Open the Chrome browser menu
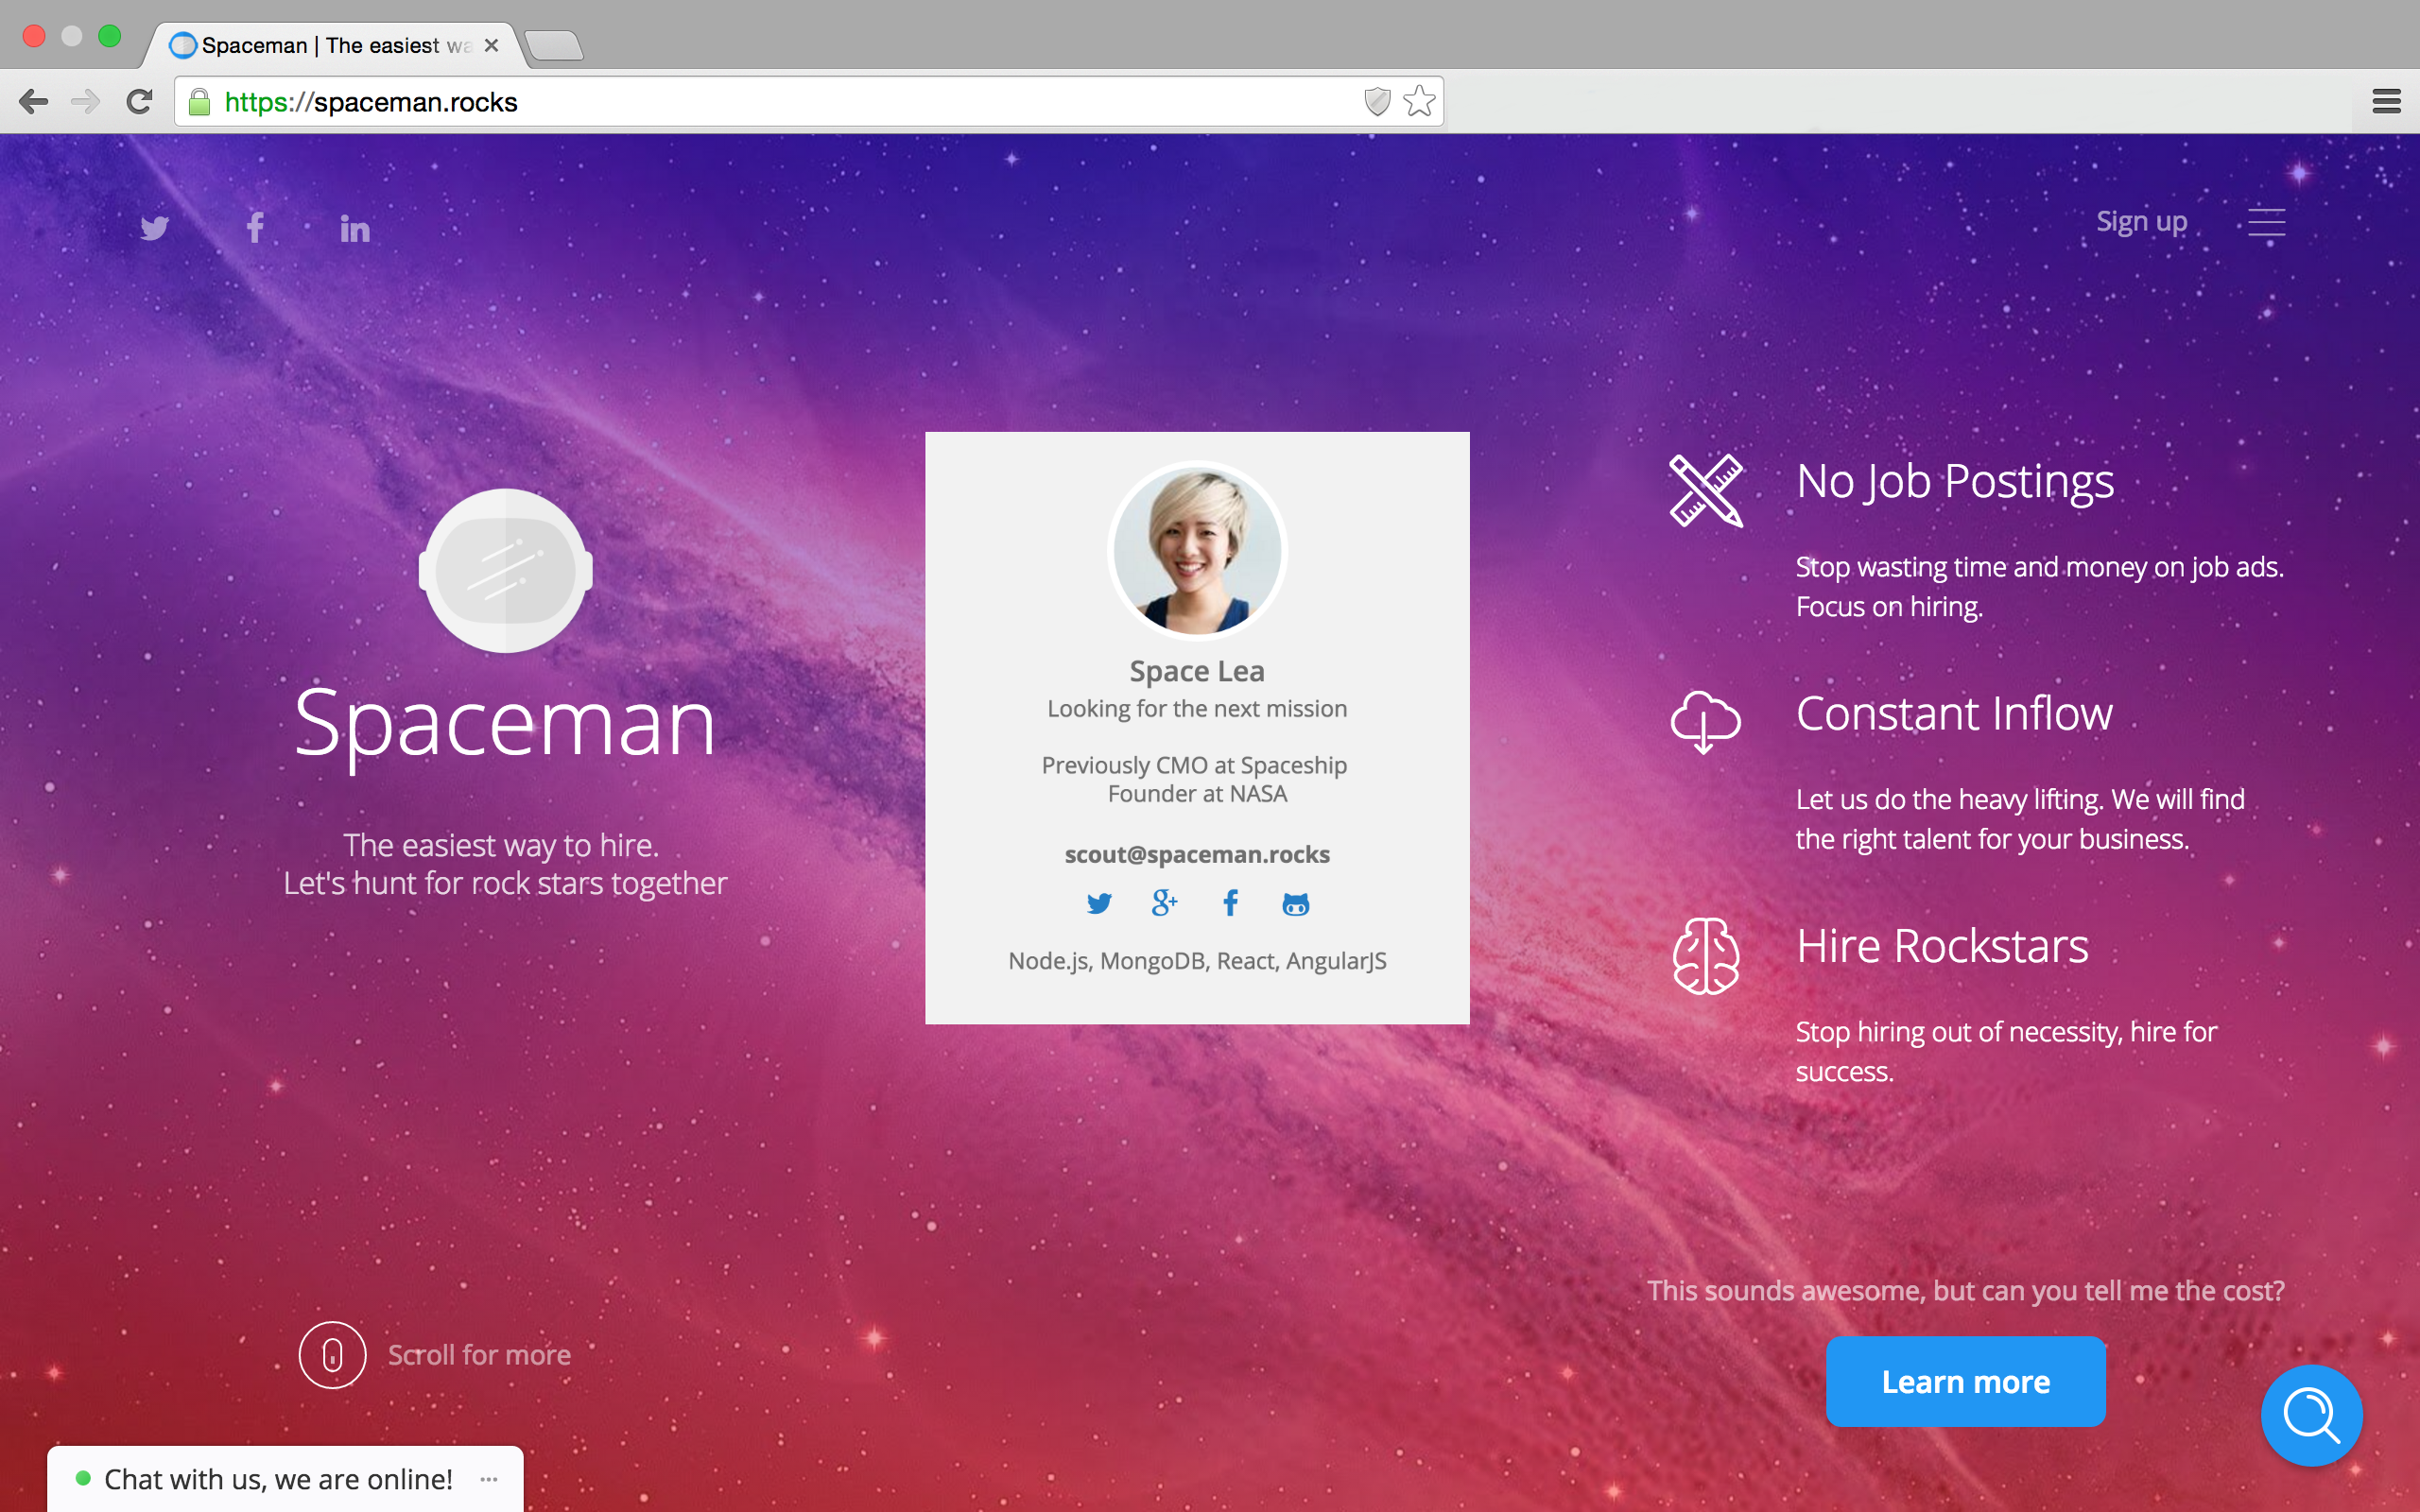The width and height of the screenshot is (2420, 1512). [2386, 101]
